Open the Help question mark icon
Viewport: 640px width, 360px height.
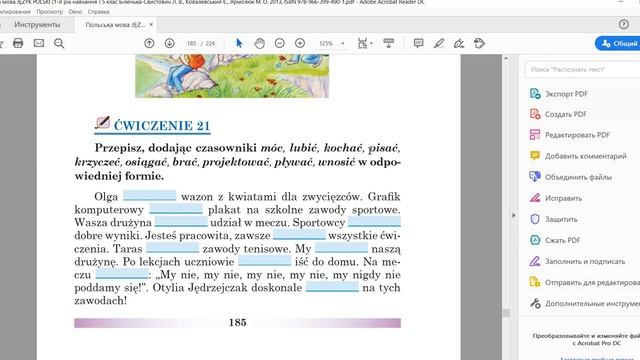click(x=624, y=24)
